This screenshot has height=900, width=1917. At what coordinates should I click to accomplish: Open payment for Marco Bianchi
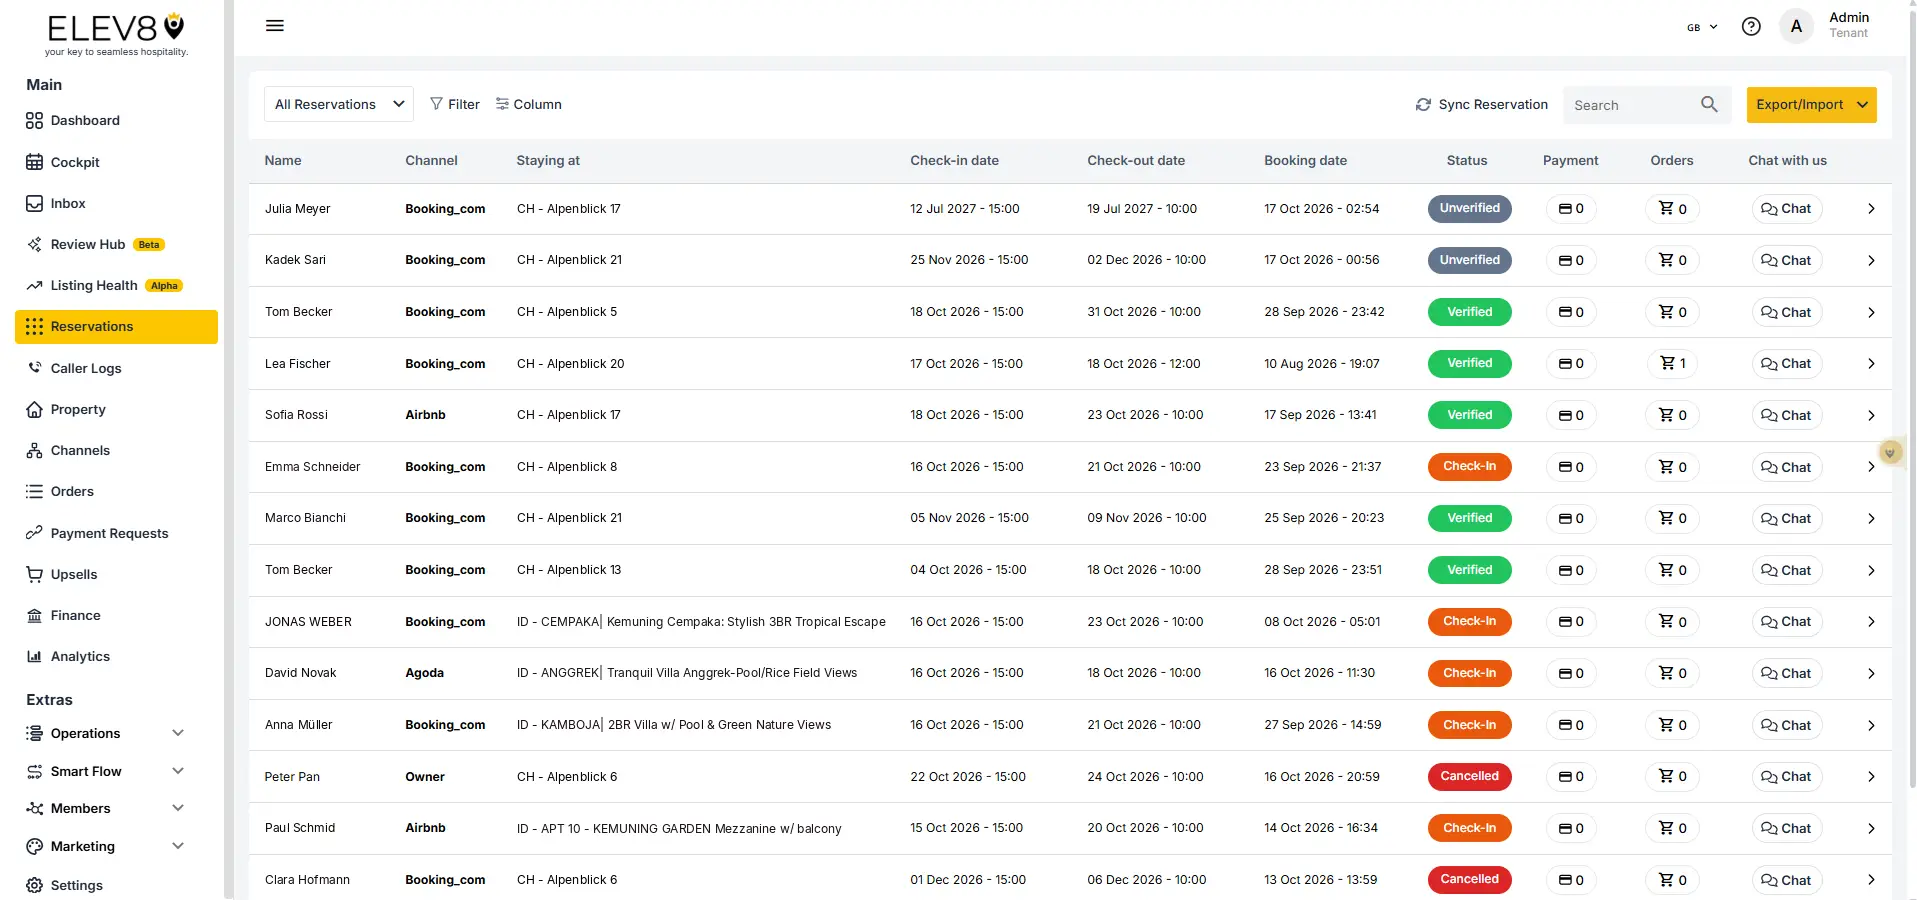[x=1571, y=518]
